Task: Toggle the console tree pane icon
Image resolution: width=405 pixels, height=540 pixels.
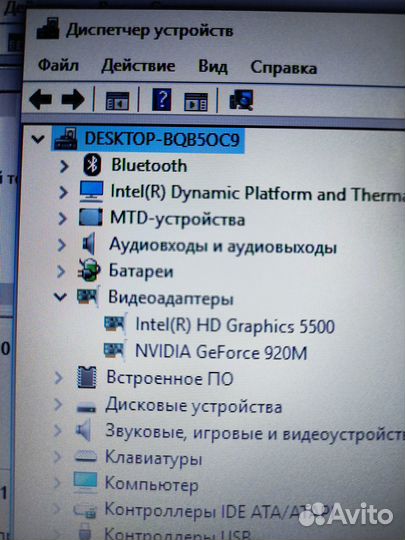Action: point(117,101)
